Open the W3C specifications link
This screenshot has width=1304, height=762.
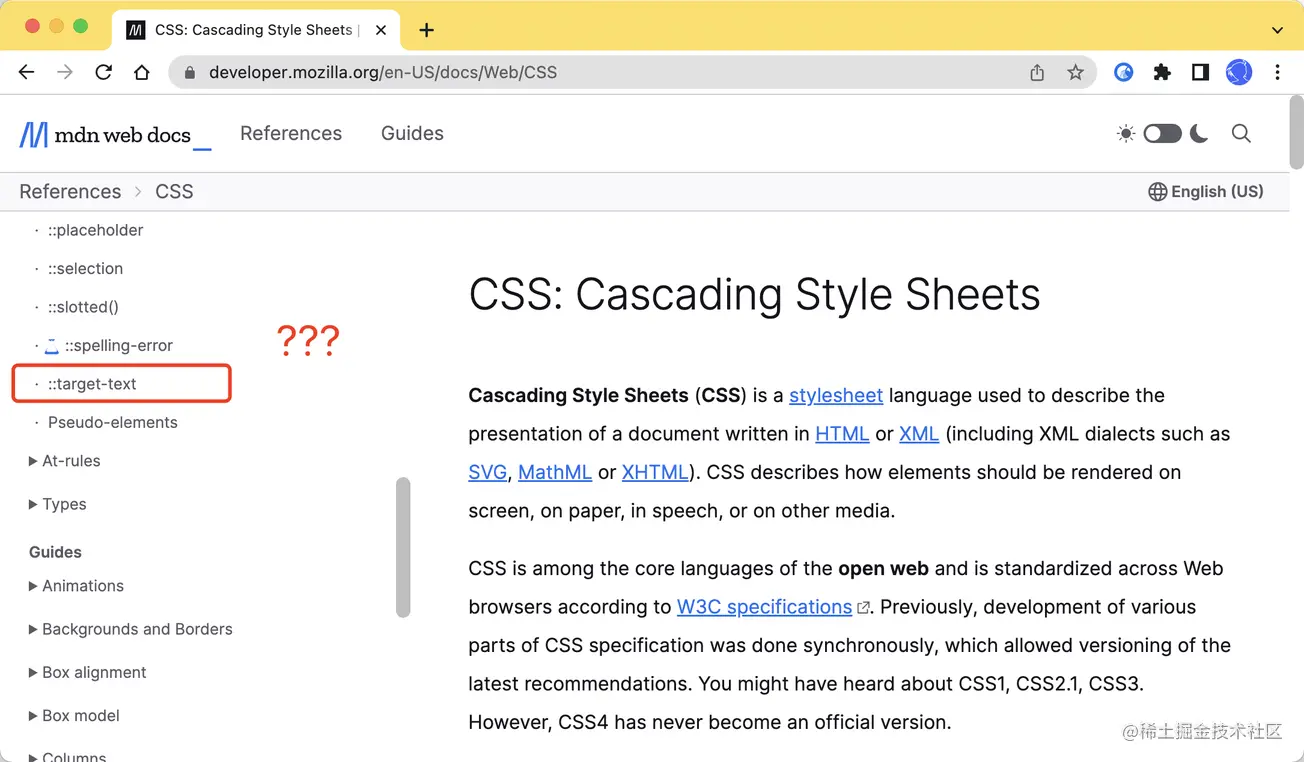(763, 606)
